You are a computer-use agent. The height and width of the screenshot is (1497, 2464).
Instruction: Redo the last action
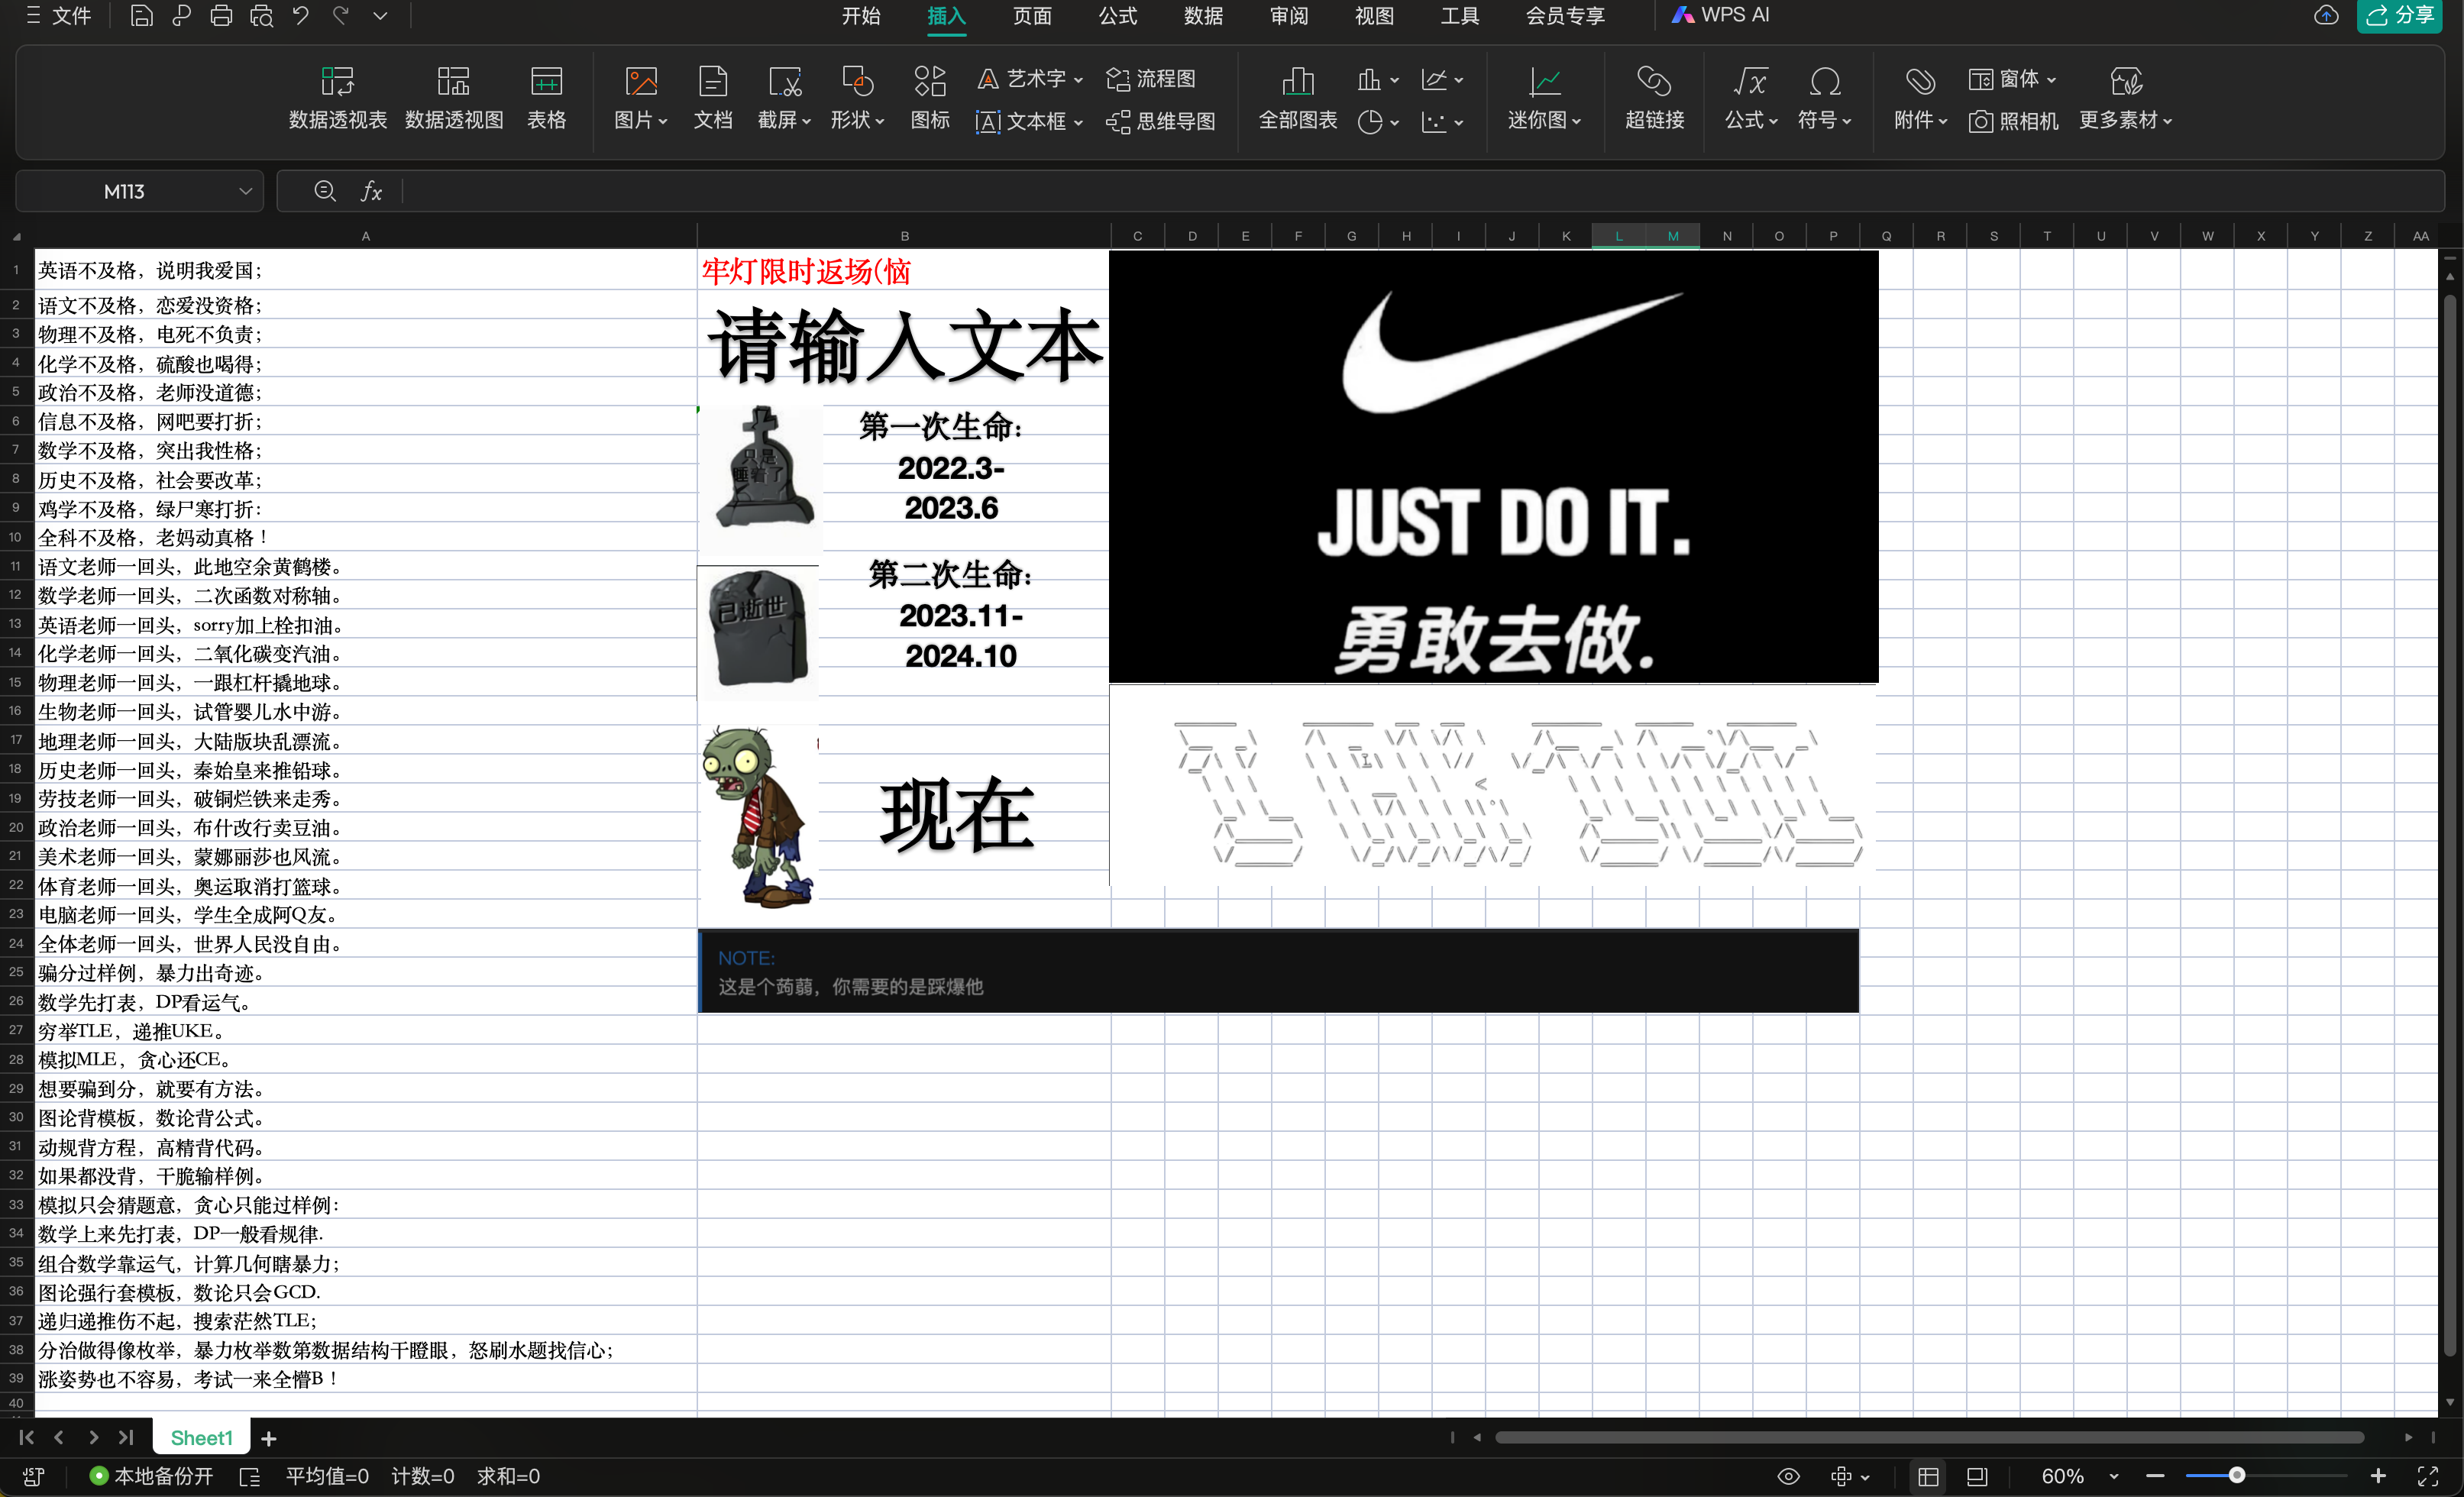pyautogui.click(x=340, y=16)
